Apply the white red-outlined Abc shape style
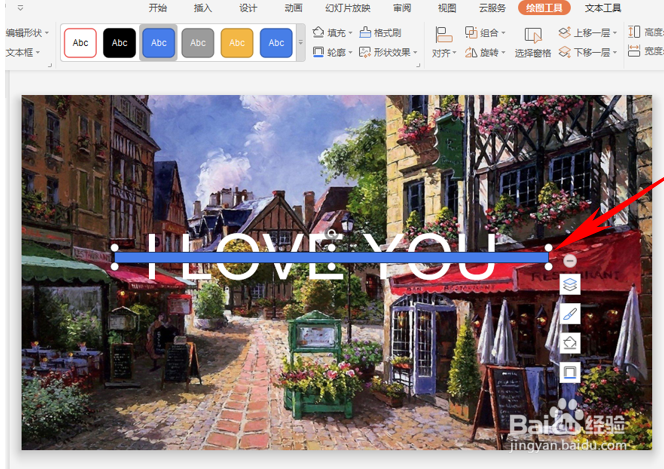This screenshot has height=469, width=664. (x=80, y=43)
